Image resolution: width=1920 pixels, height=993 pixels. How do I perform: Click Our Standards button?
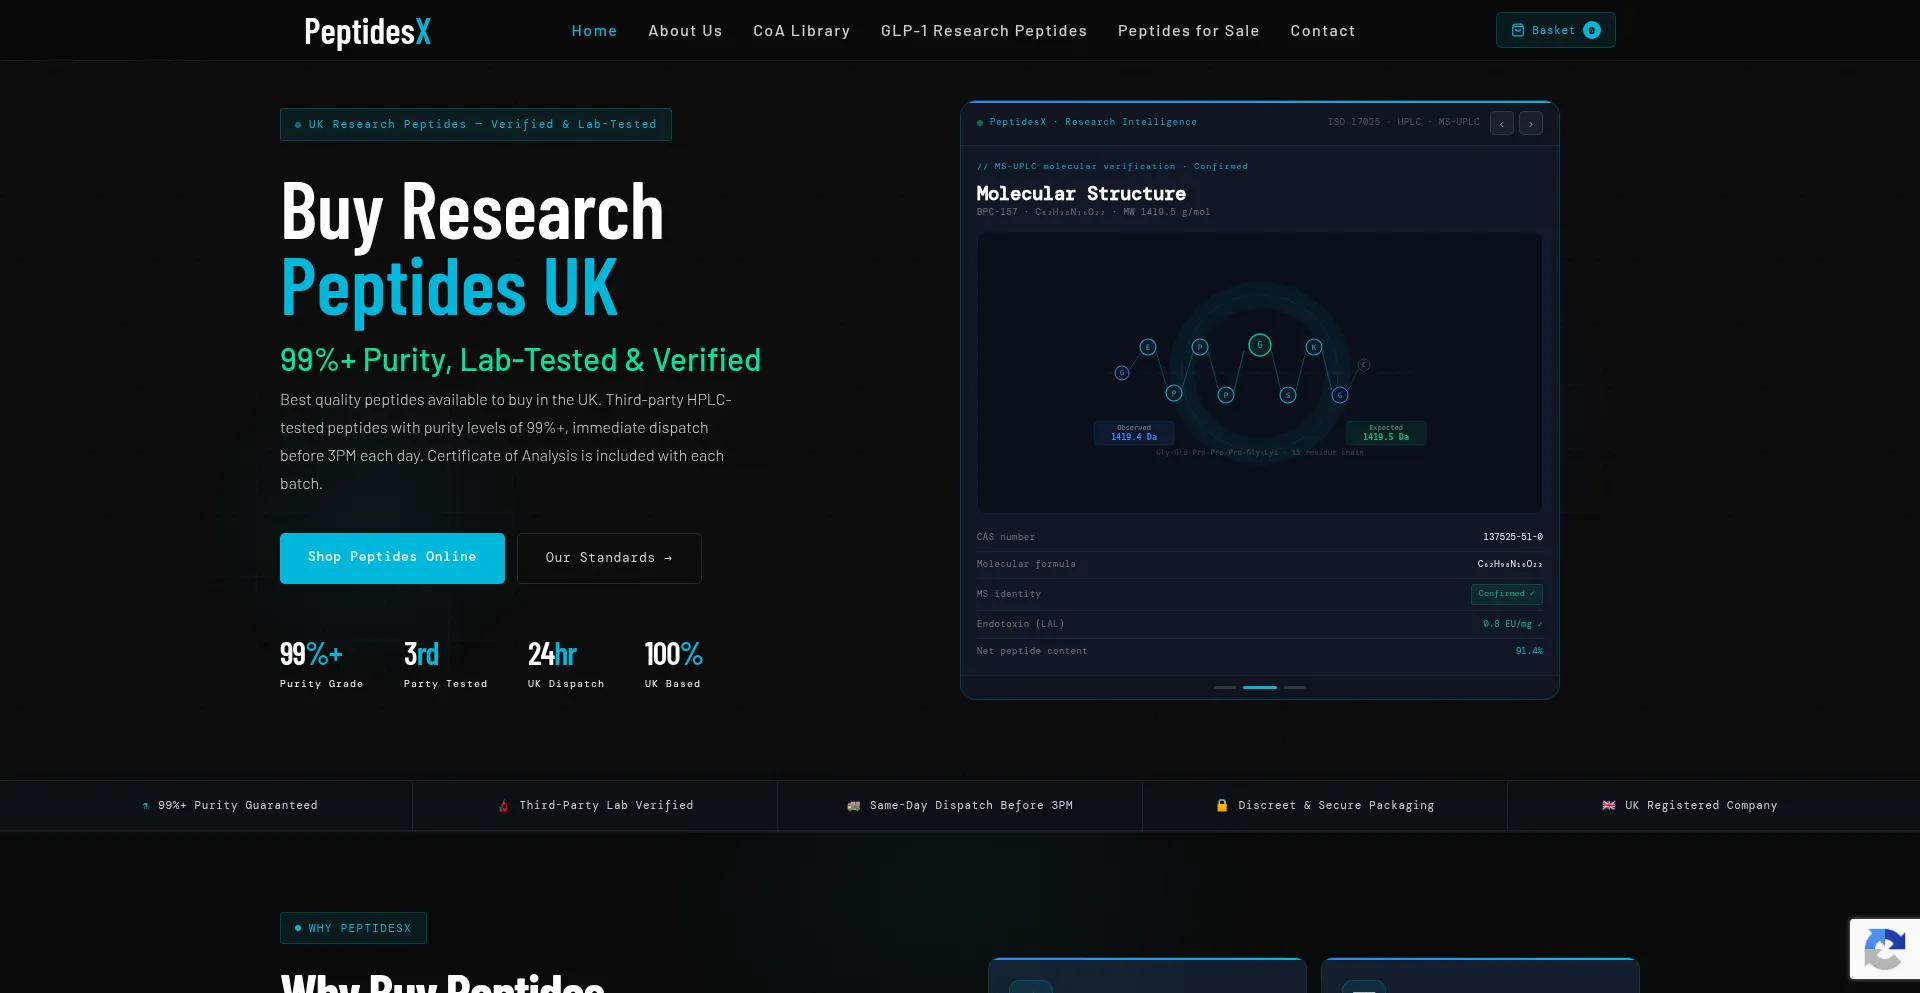coord(609,558)
